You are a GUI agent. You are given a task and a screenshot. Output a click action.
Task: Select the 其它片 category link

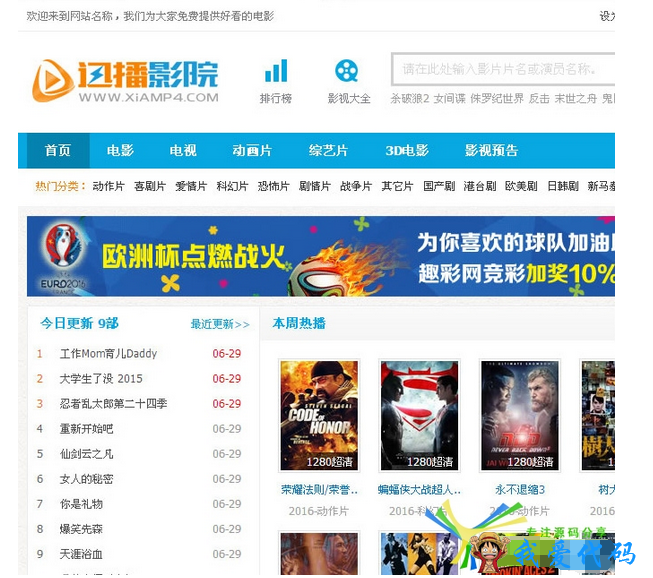(x=397, y=186)
